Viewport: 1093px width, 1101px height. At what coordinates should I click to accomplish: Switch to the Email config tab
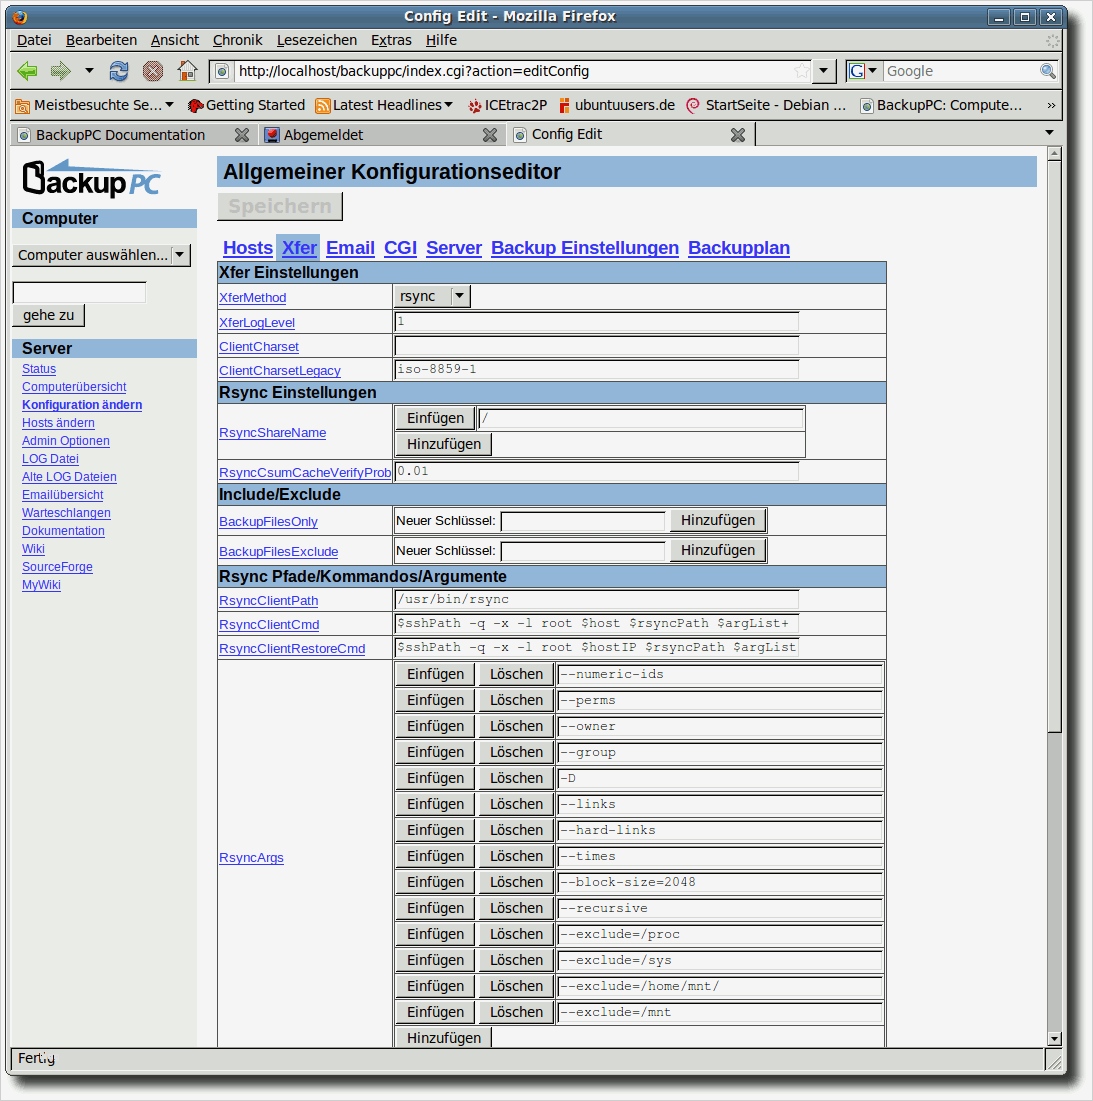tap(350, 248)
